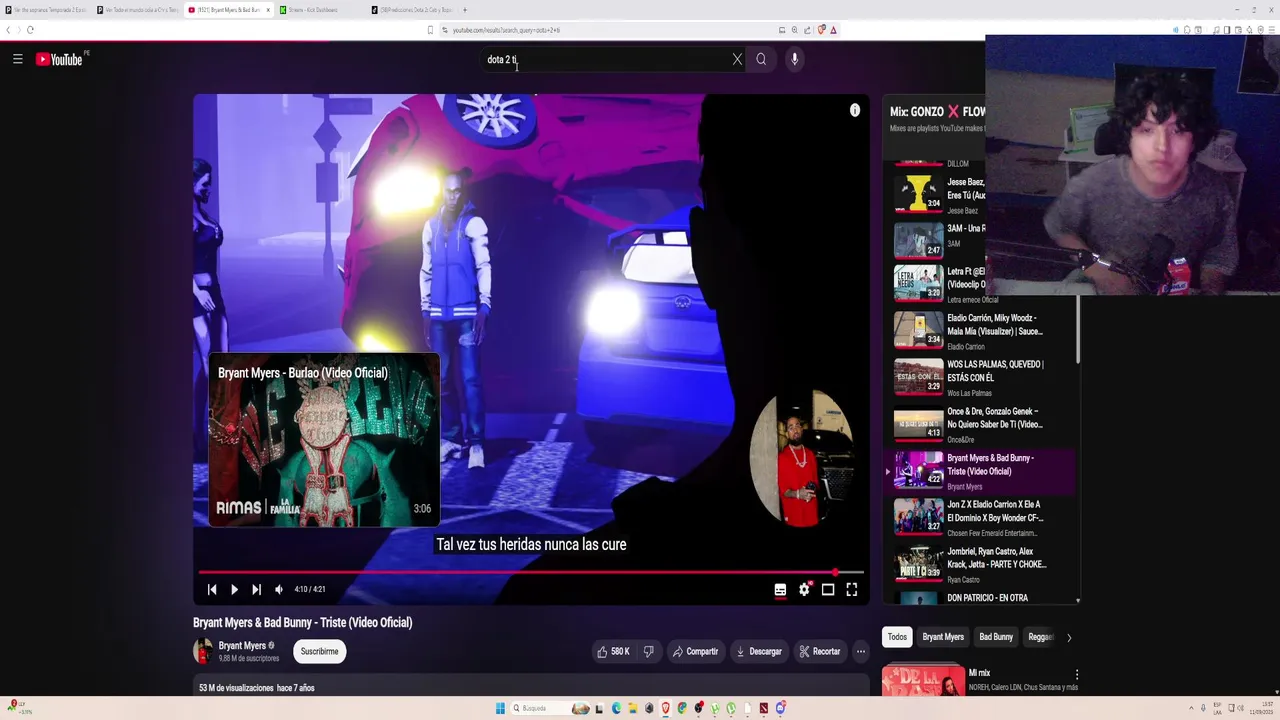Select the Todos filter chip
Image resolution: width=1280 pixels, height=720 pixels.
point(897,637)
